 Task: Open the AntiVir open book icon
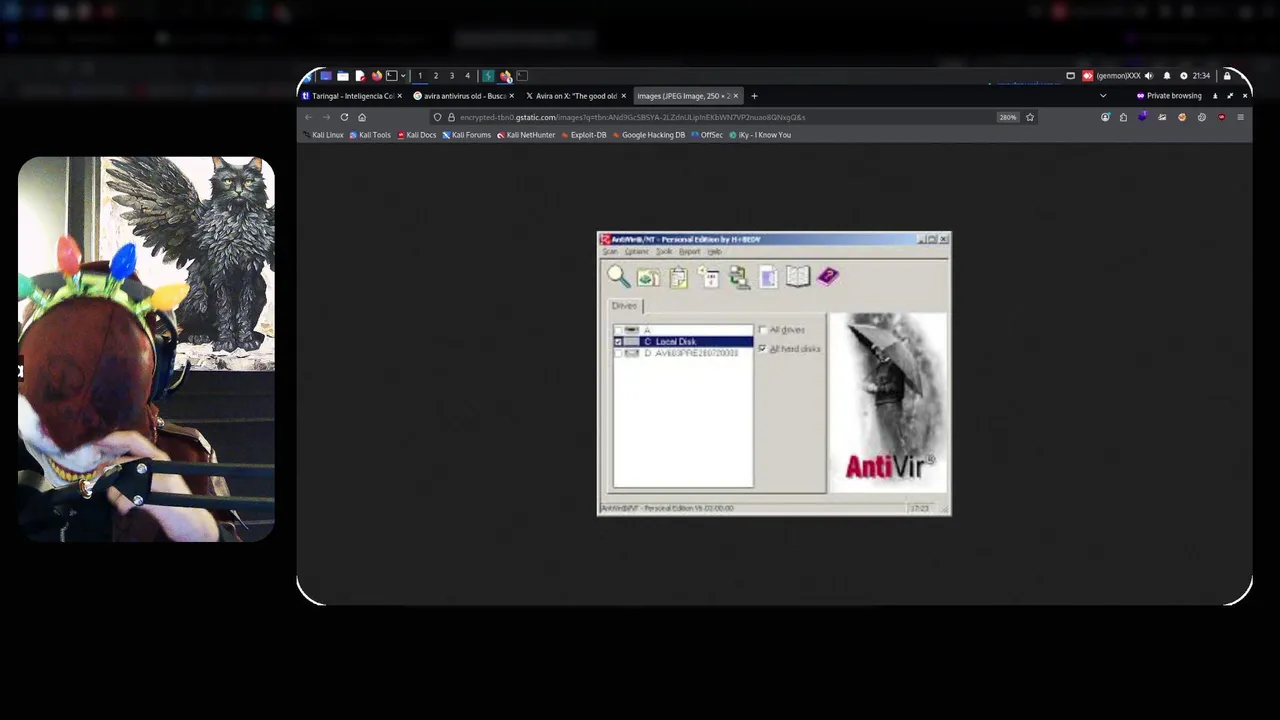[797, 277]
